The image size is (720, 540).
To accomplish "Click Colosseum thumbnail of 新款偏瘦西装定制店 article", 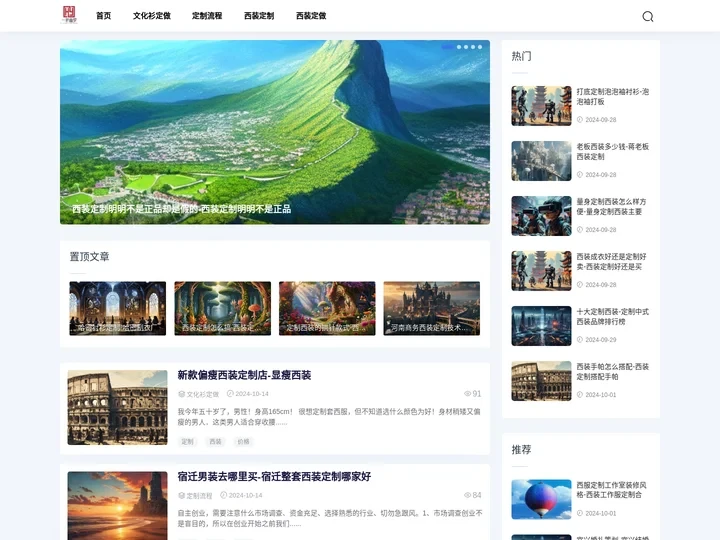I will (x=117, y=407).
